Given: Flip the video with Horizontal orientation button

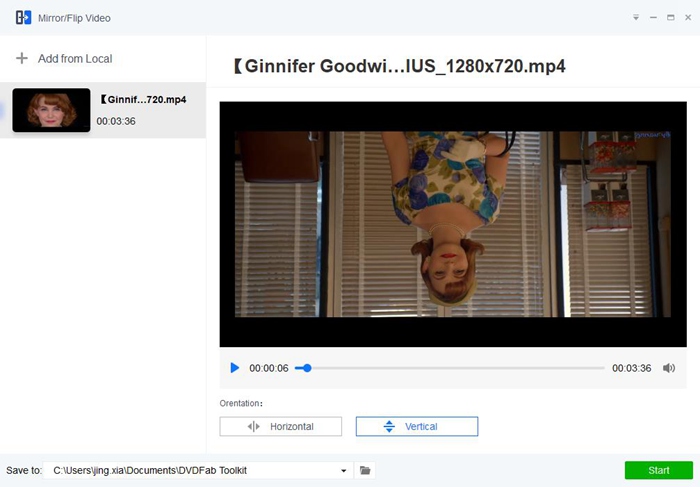Looking at the screenshot, I should coord(281,426).
